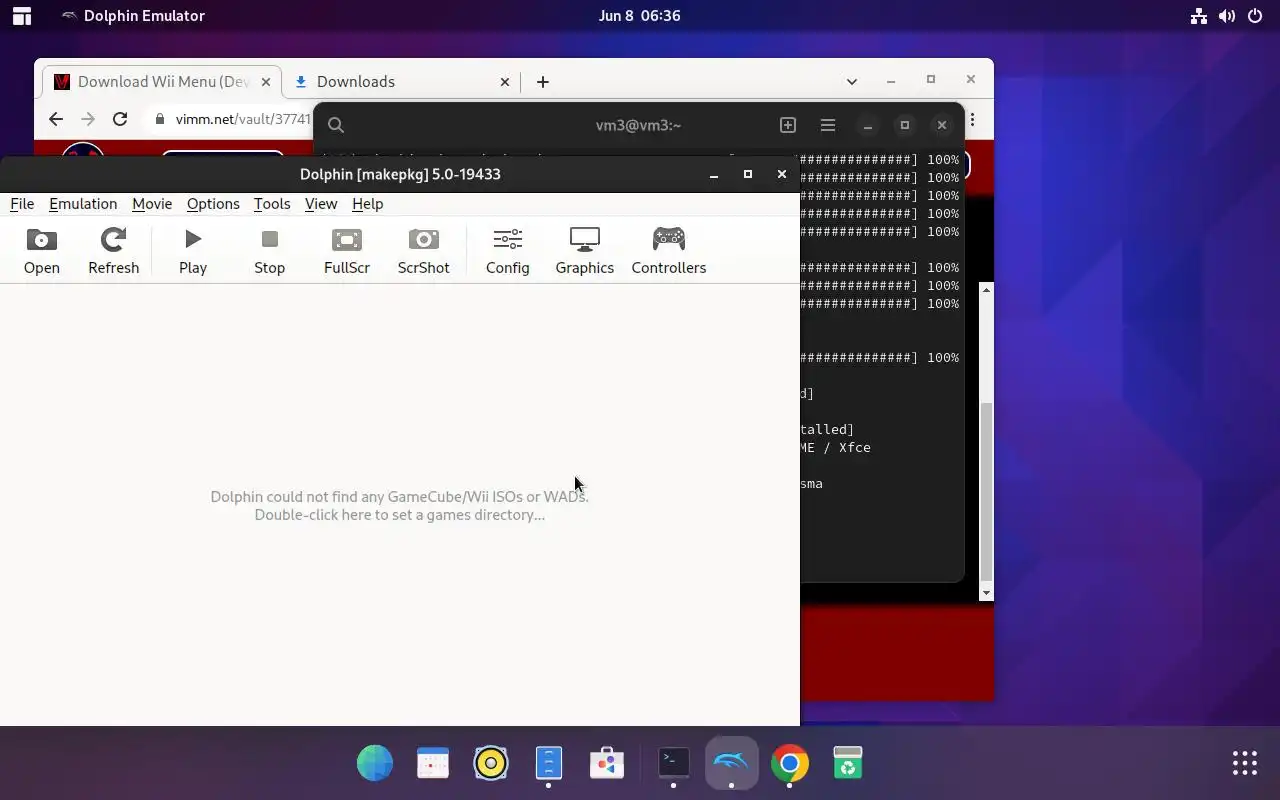This screenshot has width=1280, height=800.
Task: Go back in the browser
Action: [x=56, y=119]
